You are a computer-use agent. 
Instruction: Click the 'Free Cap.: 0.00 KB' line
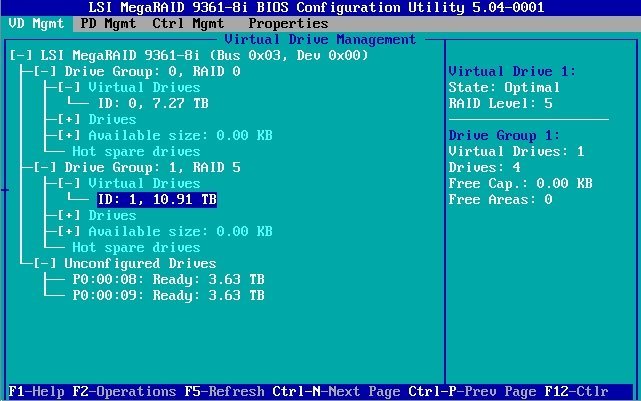coord(520,184)
